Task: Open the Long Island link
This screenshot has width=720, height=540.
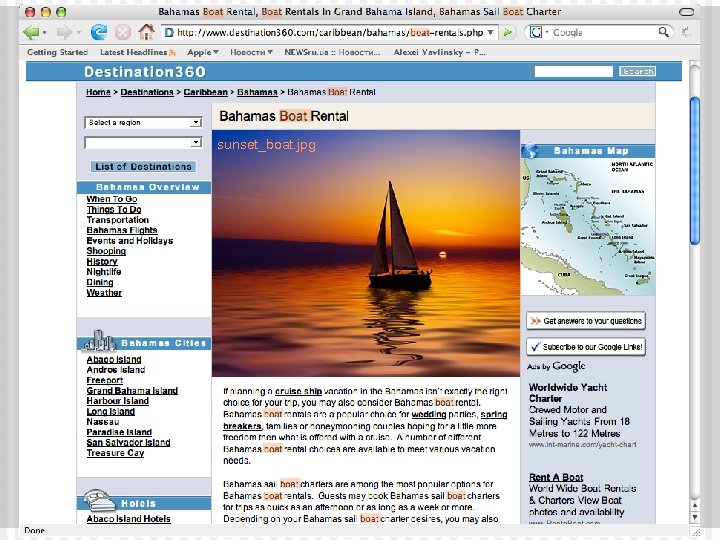Action: click(x=111, y=411)
